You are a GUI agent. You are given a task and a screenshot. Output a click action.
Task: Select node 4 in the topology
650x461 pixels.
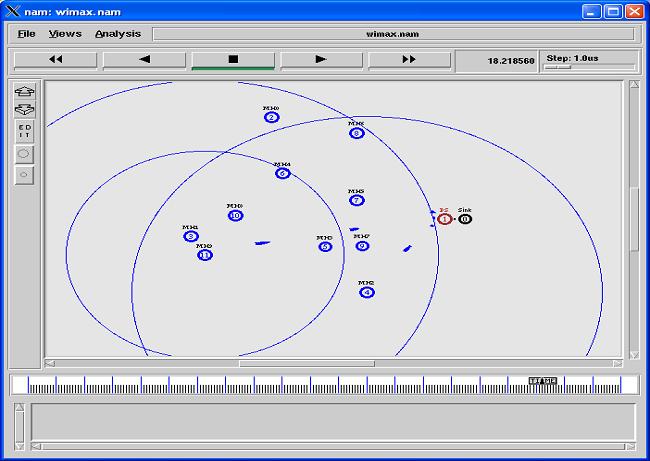click(367, 293)
